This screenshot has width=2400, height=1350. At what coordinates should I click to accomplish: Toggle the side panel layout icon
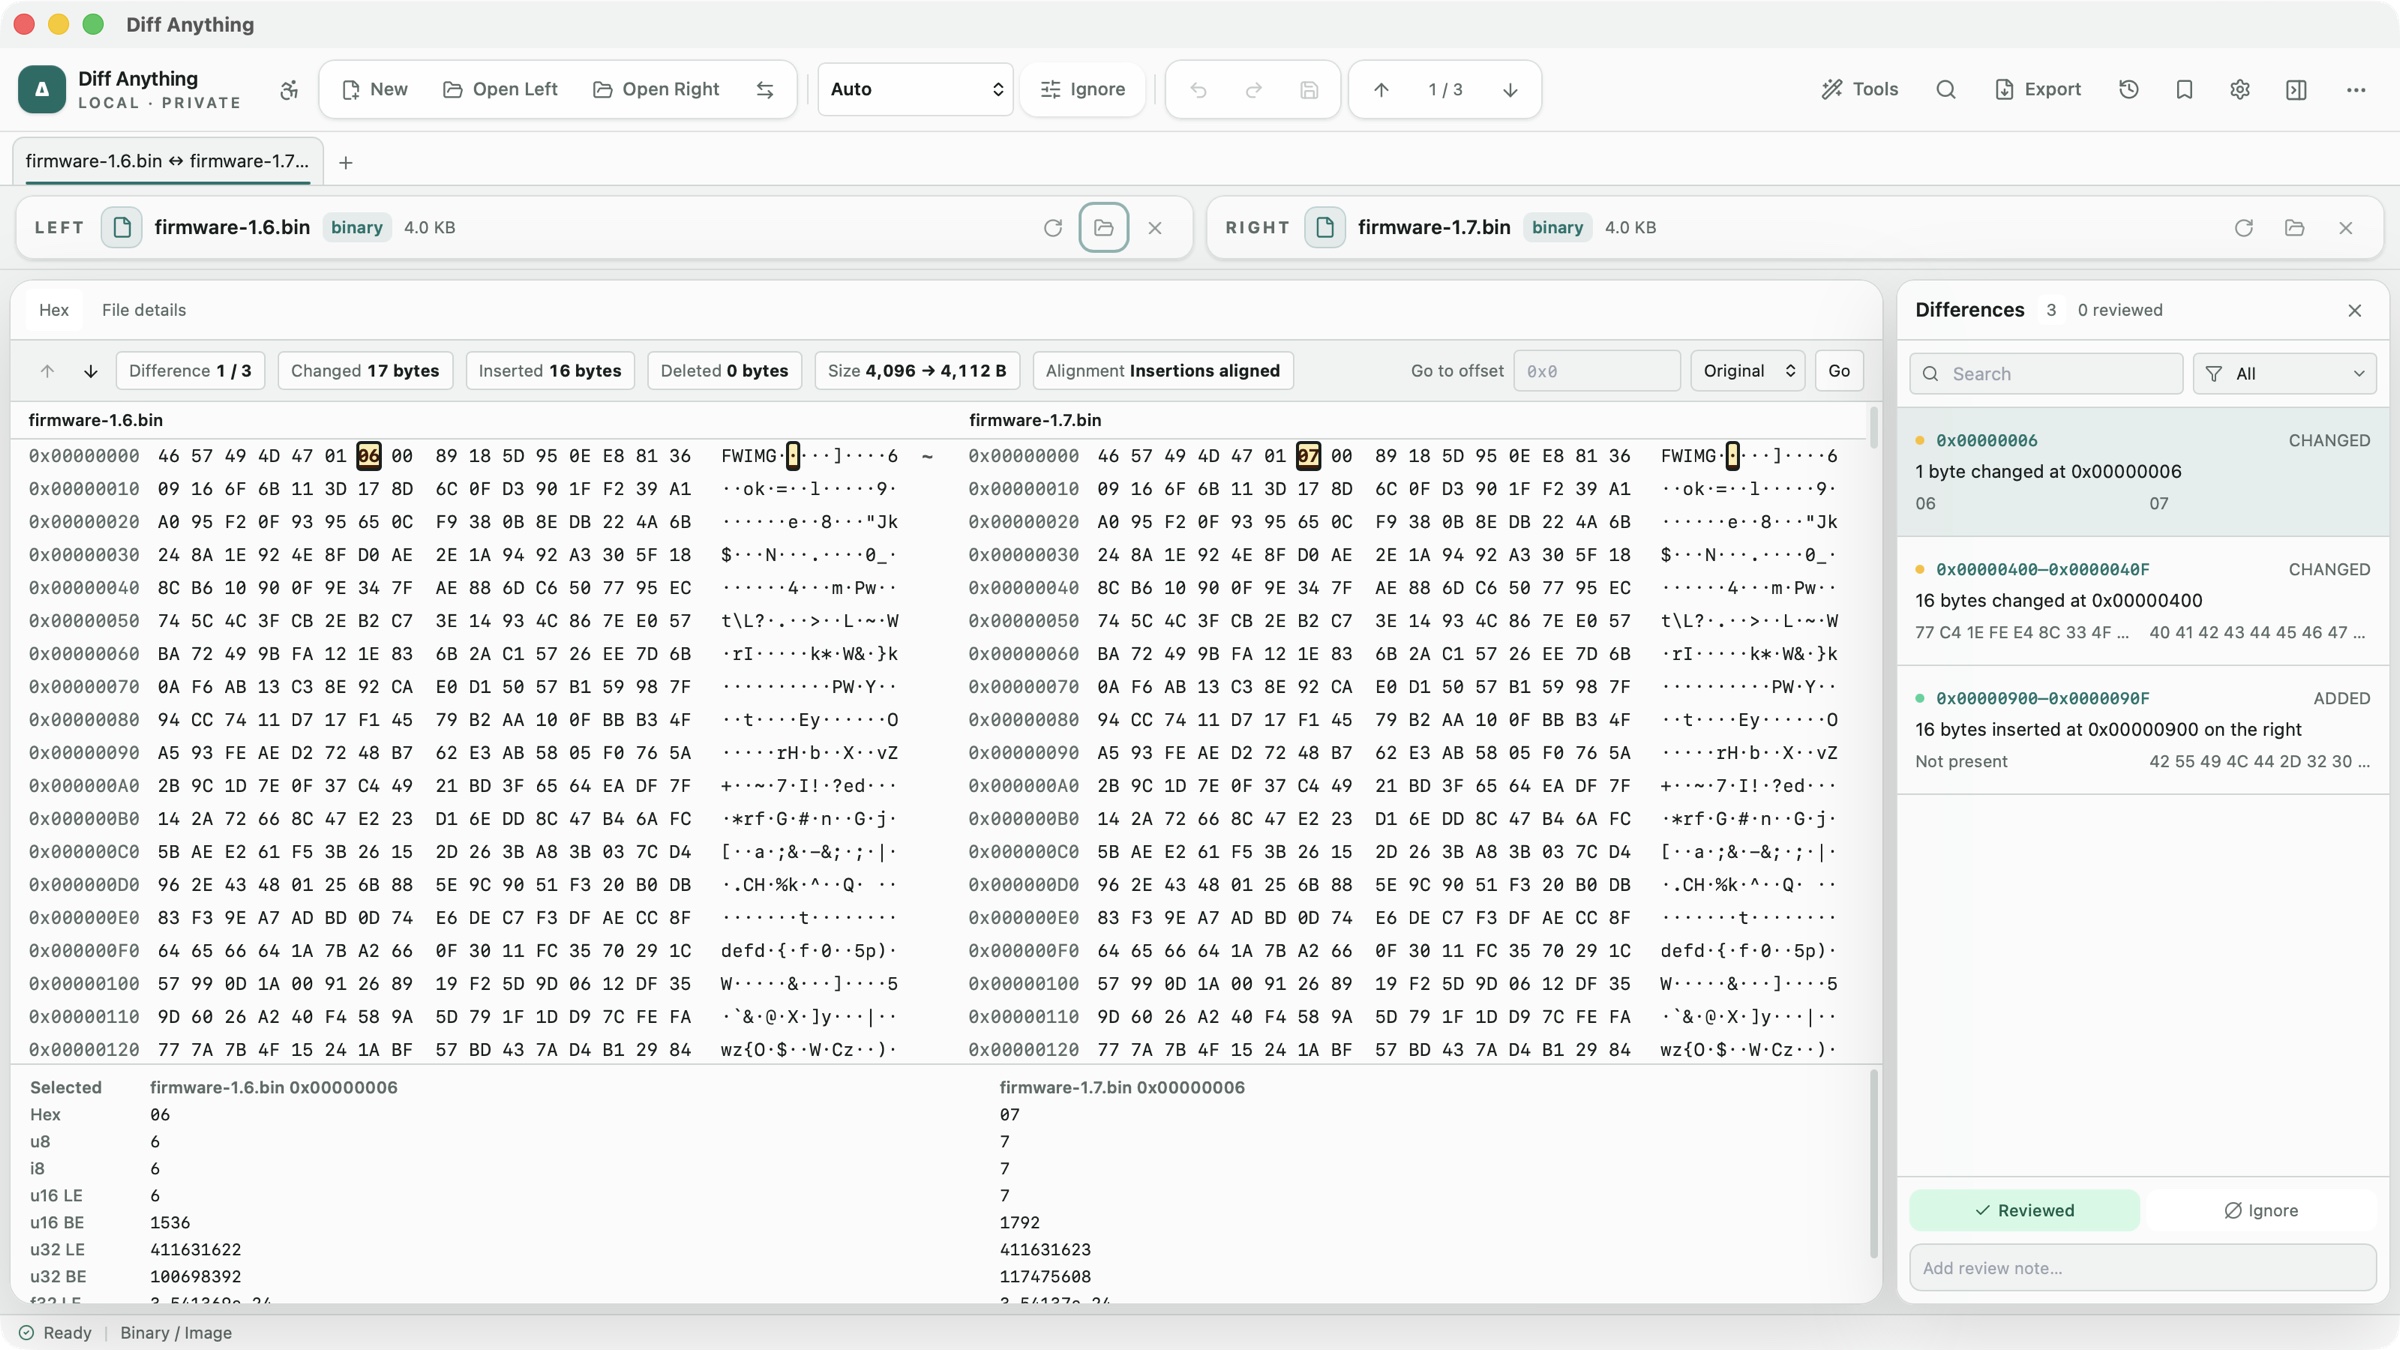click(x=2297, y=90)
